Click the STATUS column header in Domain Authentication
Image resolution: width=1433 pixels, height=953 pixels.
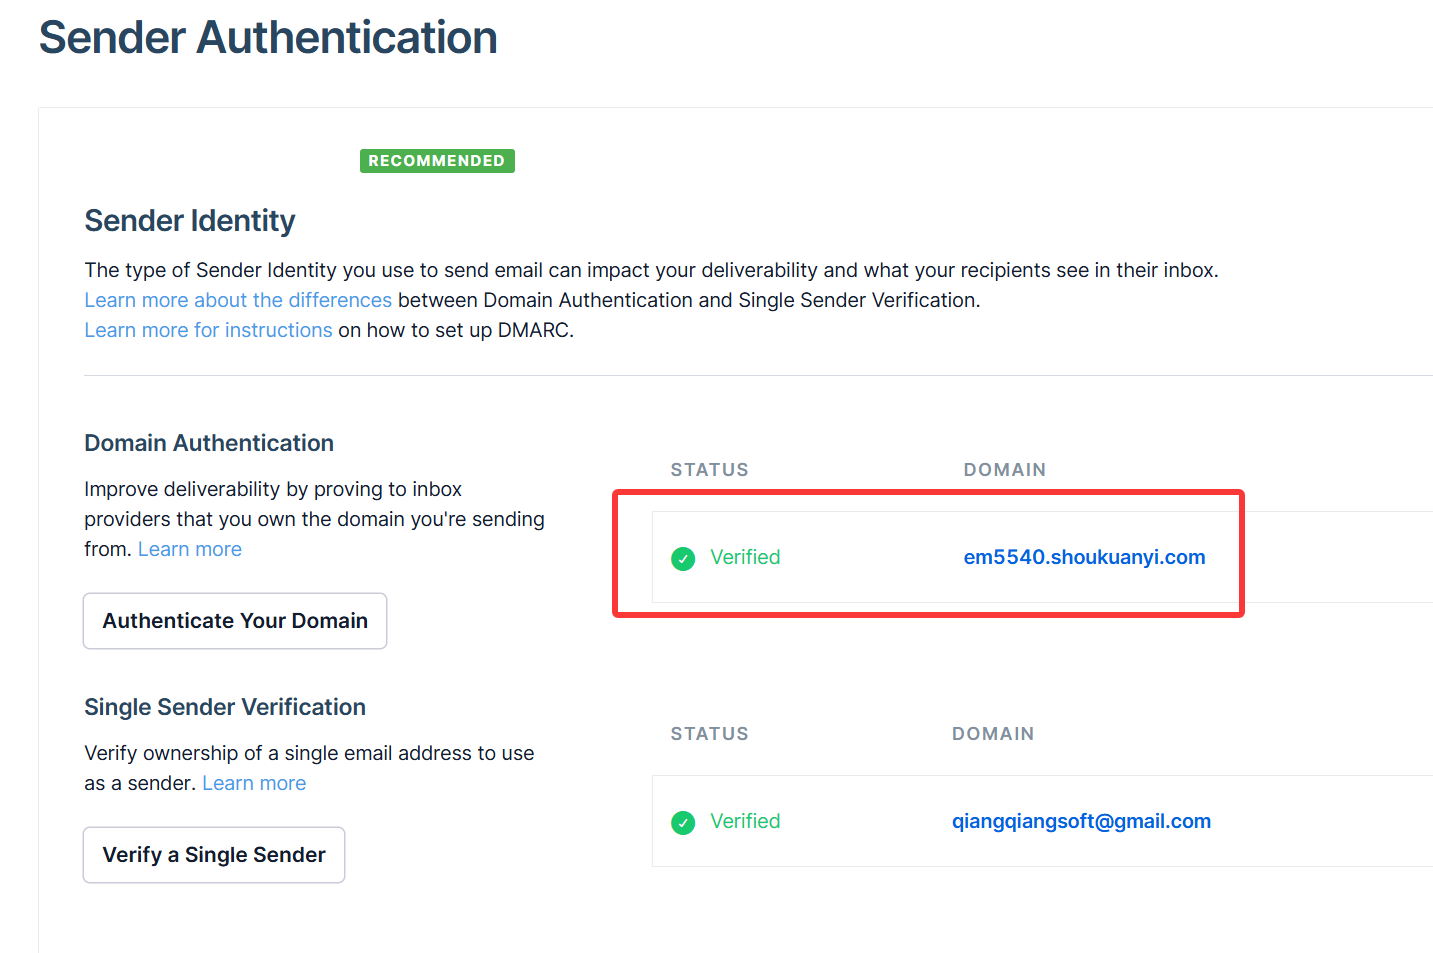pos(709,470)
